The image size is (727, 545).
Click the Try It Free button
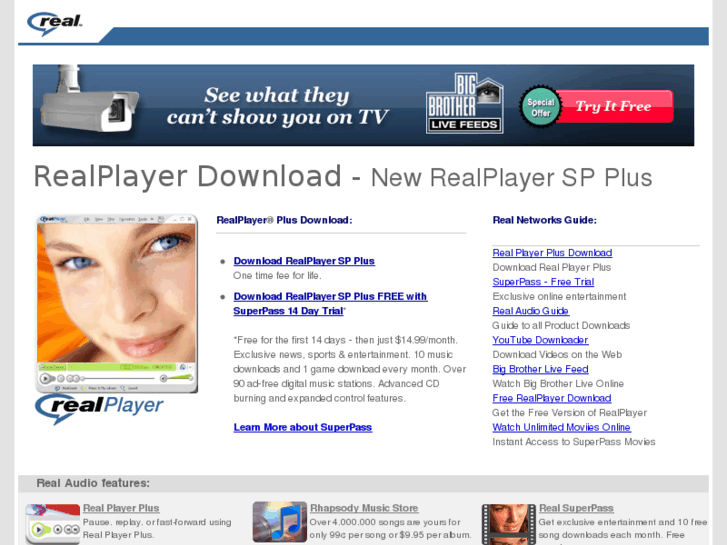(613, 106)
